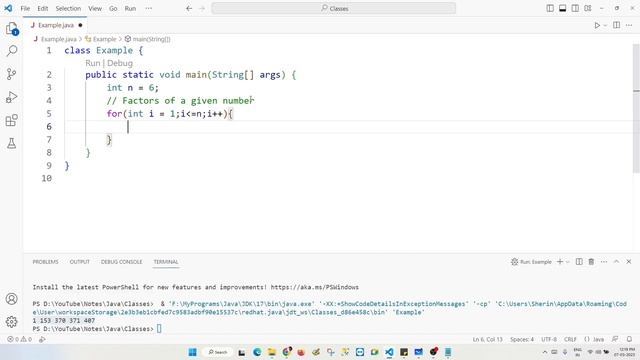
Task: Open editor More Actions ellipsis
Action: pos(629,25)
